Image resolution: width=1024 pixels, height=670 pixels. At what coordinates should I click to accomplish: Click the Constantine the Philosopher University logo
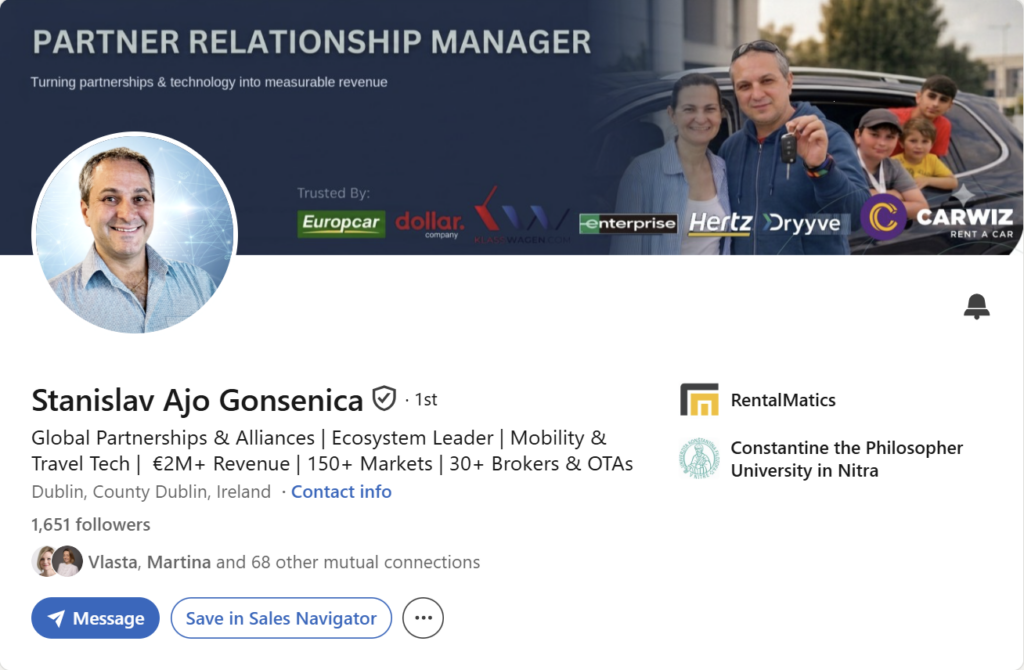(x=699, y=458)
